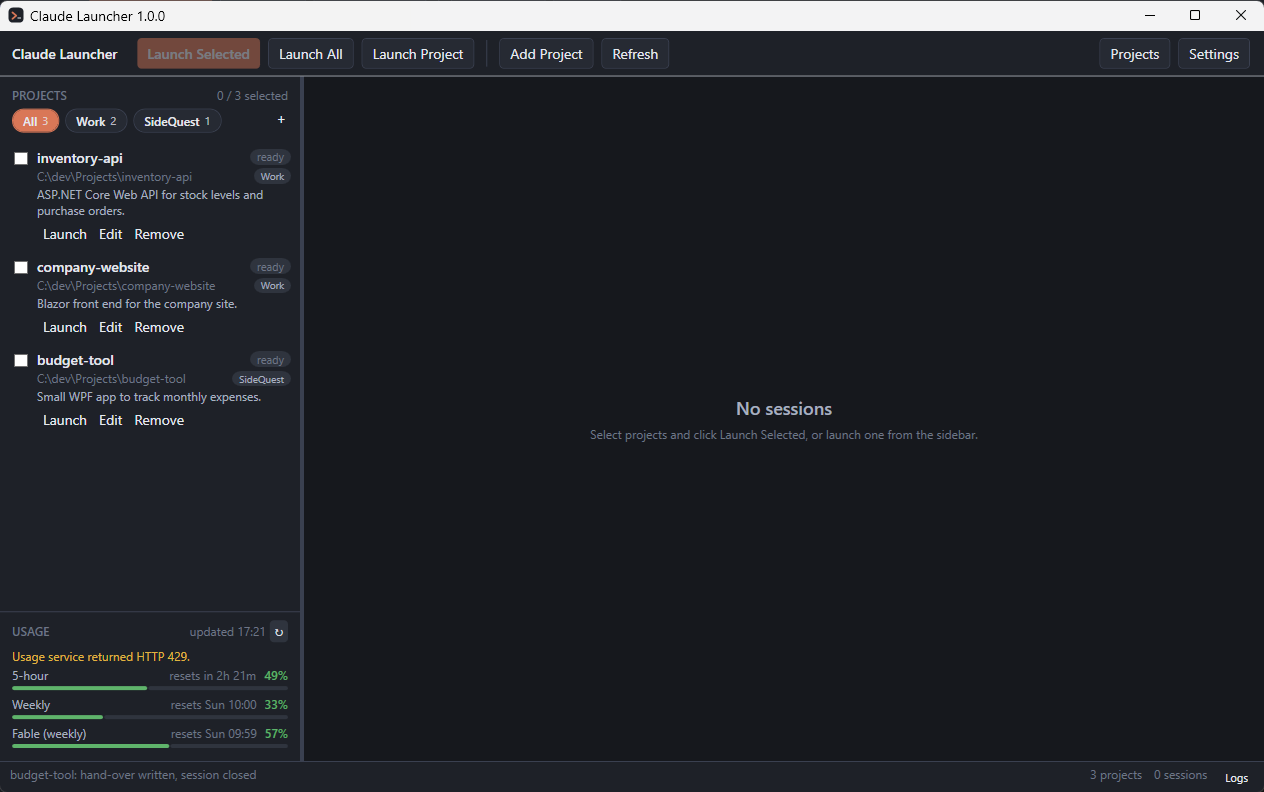Edit the inventory-api project
Screen dimensions: 1264x792
pos(111,234)
